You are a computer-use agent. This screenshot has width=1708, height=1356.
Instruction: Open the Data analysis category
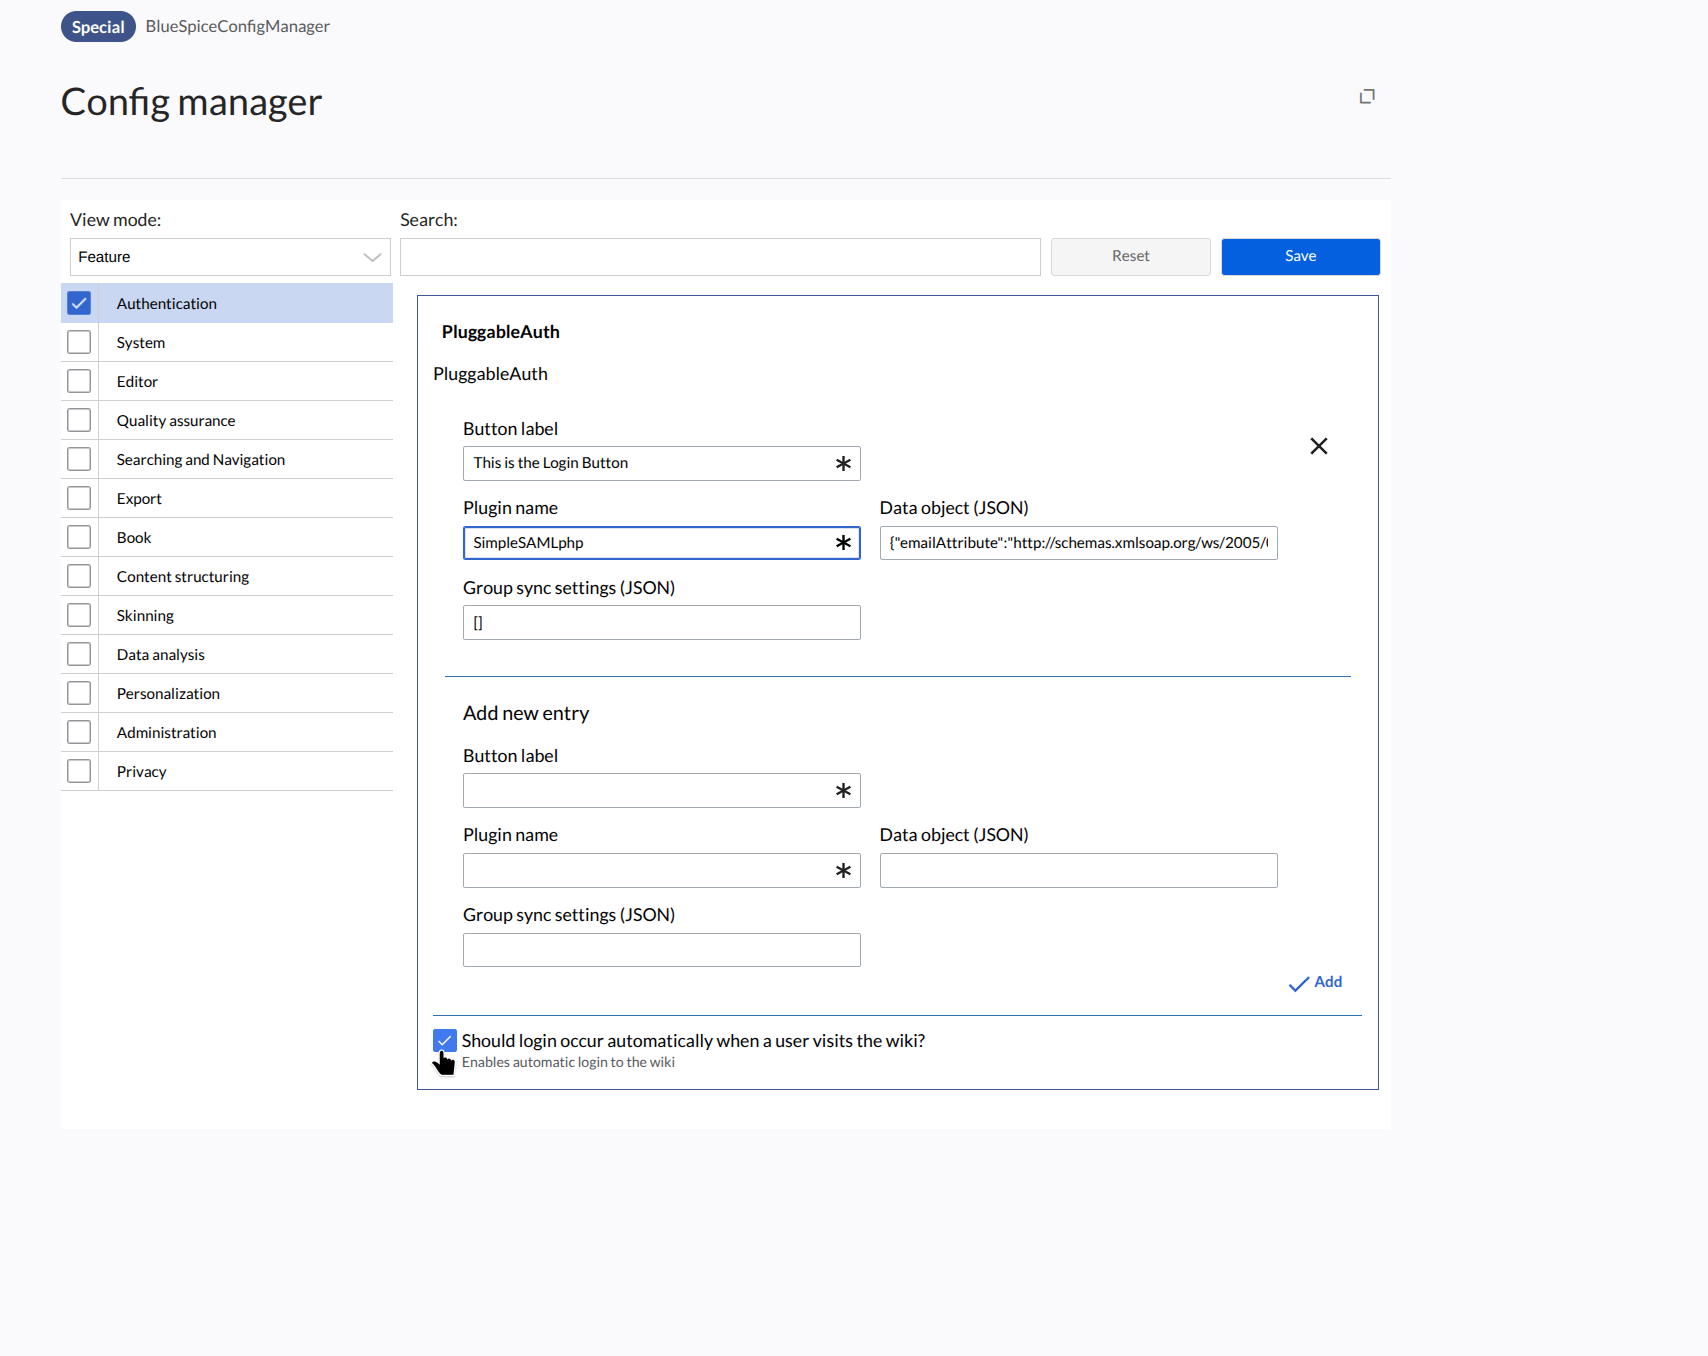[x=160, y=655]
